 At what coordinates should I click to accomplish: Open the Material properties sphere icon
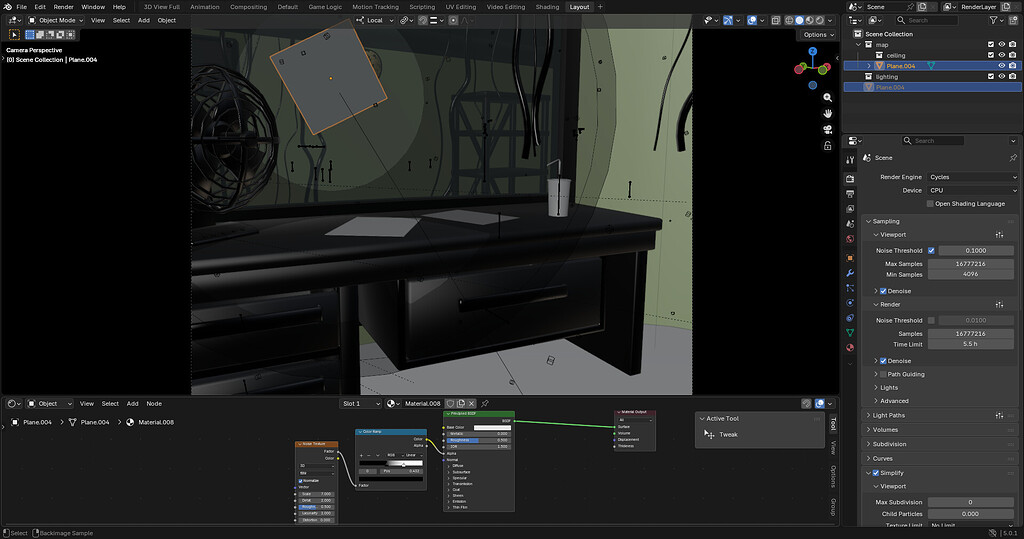click(850, 348)
